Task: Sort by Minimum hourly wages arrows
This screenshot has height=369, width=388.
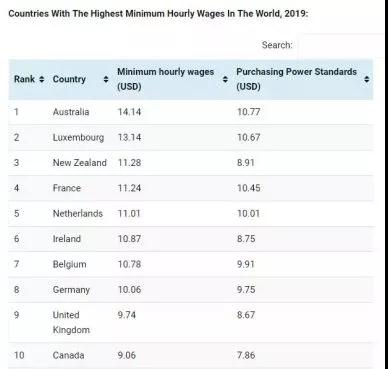Action: pos(225,79)
